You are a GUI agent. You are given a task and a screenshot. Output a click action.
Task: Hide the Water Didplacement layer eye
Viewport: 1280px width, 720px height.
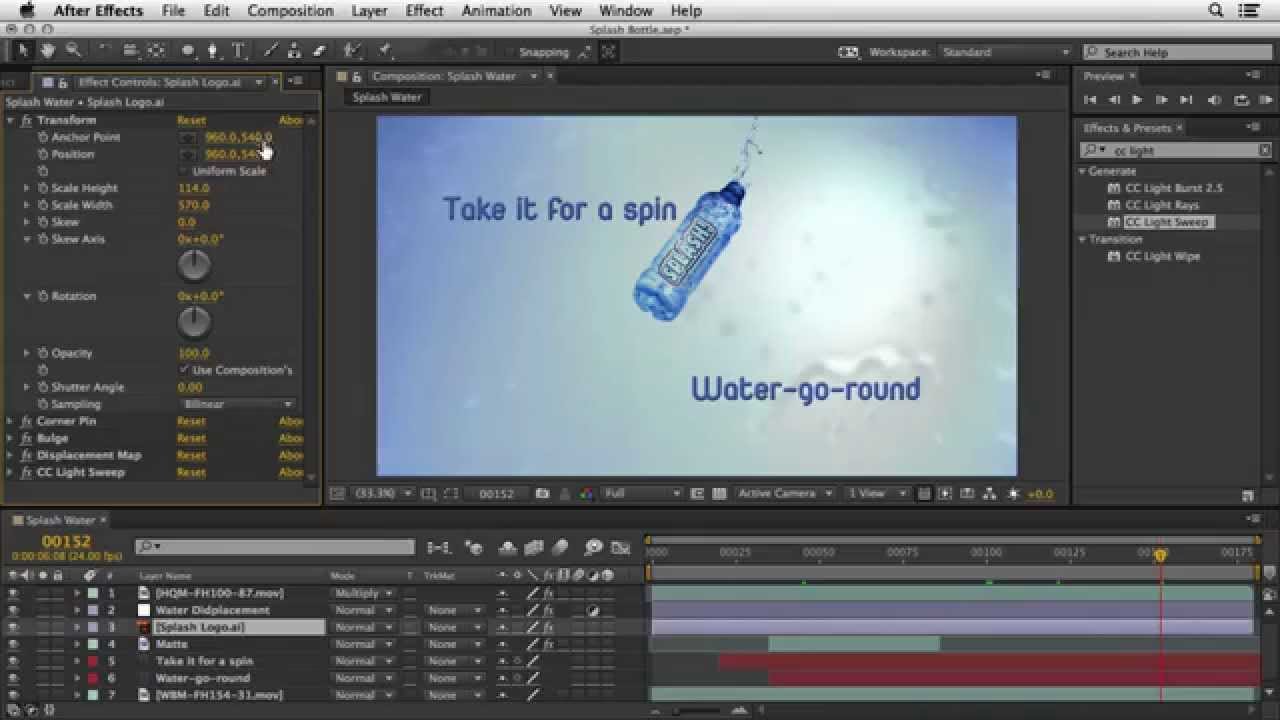click(x=13, y=610)
